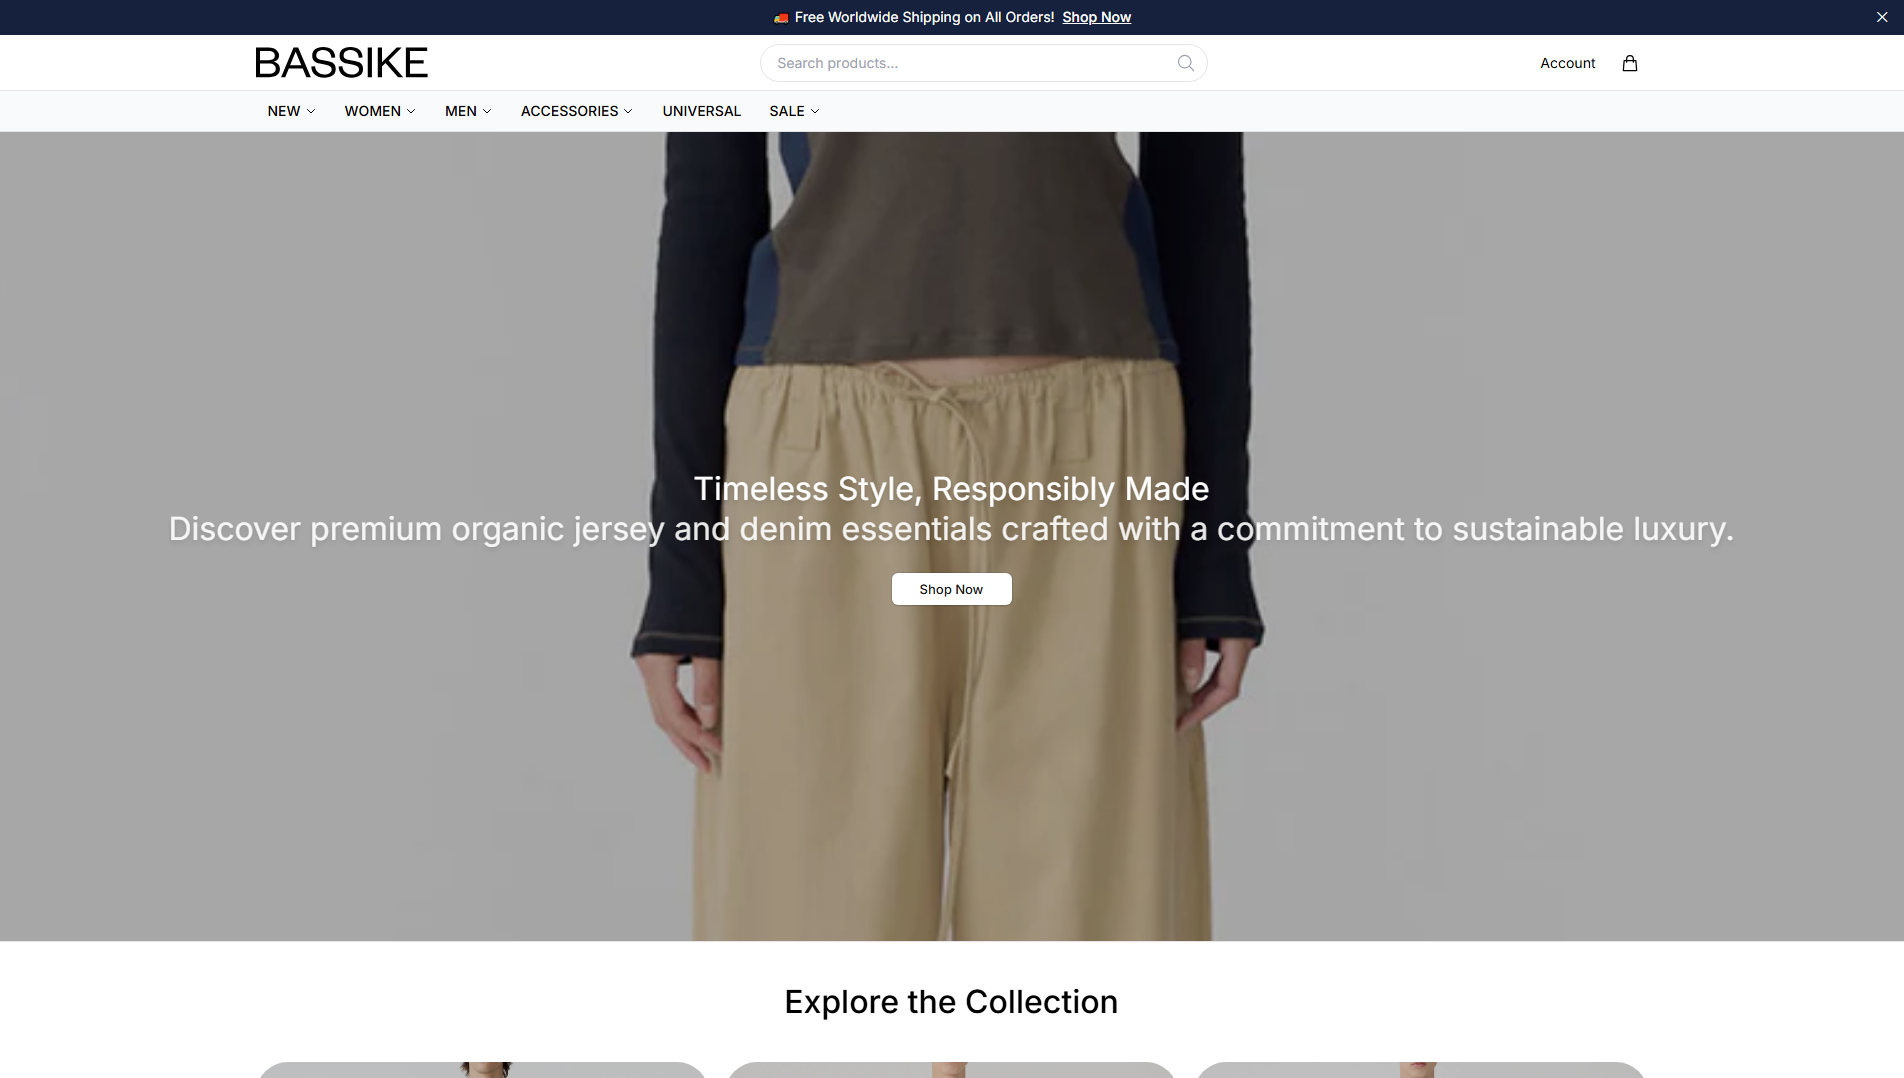Expand the ACCESSORIES menu
This screenshot has height=1078, width=1904.
click(x=576, y=111)
